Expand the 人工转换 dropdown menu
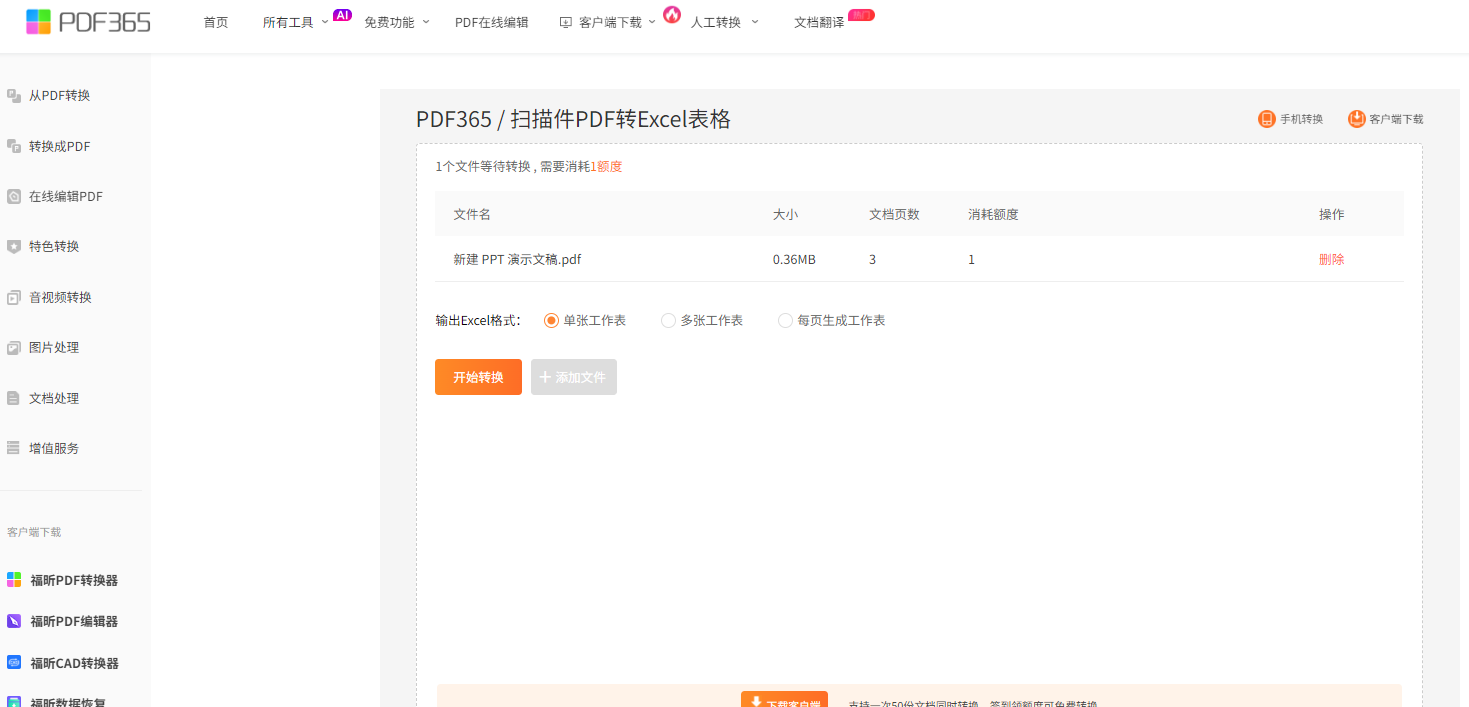 pos(724,22)
